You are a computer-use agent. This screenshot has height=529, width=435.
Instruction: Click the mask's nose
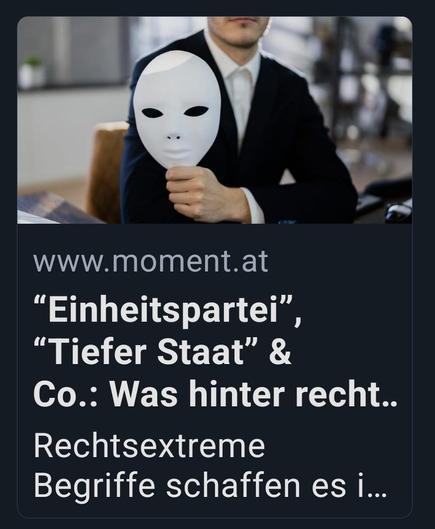(174, 135)
